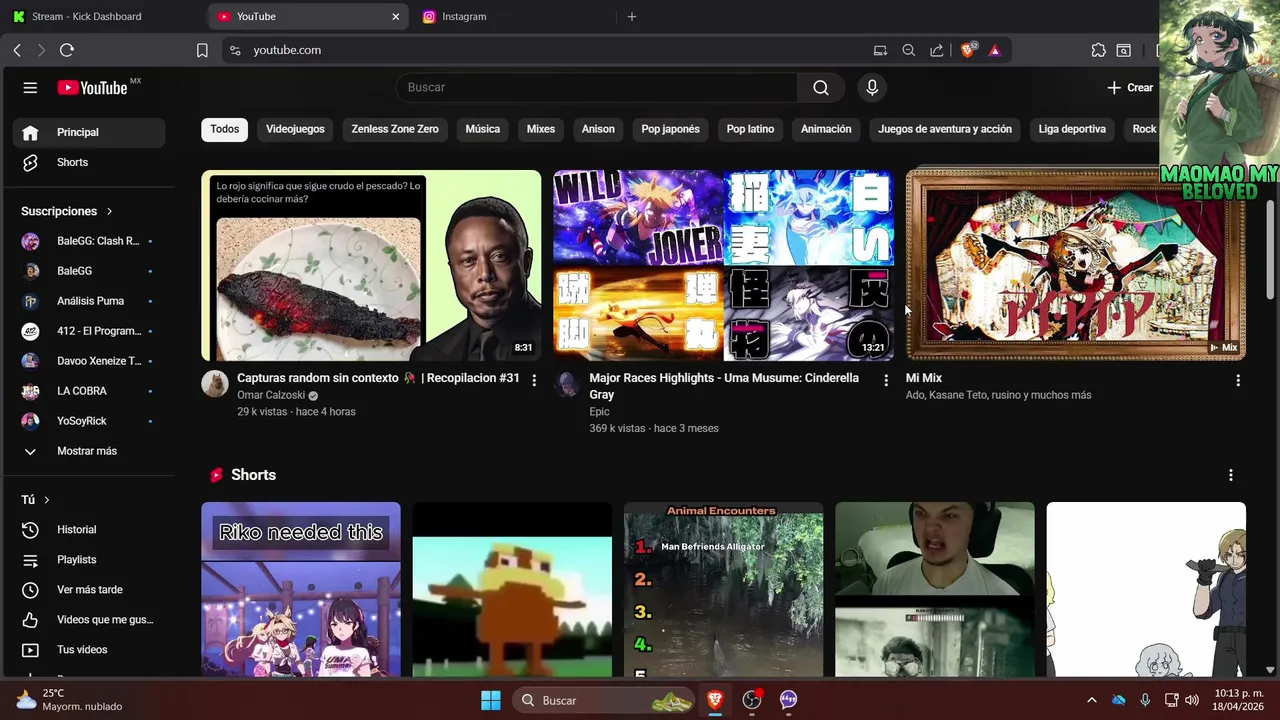Select the Liga deportiva chip
This screenshot has width=1280, height=720.
click(1072, 129)
